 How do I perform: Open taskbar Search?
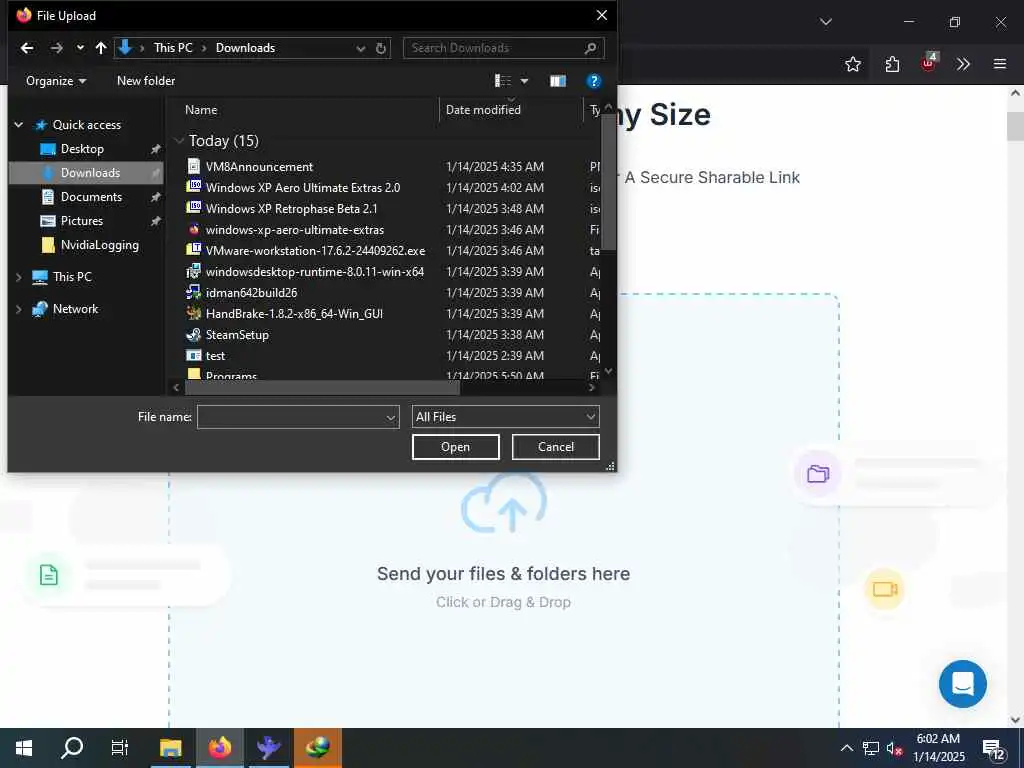tap(72, 748)
